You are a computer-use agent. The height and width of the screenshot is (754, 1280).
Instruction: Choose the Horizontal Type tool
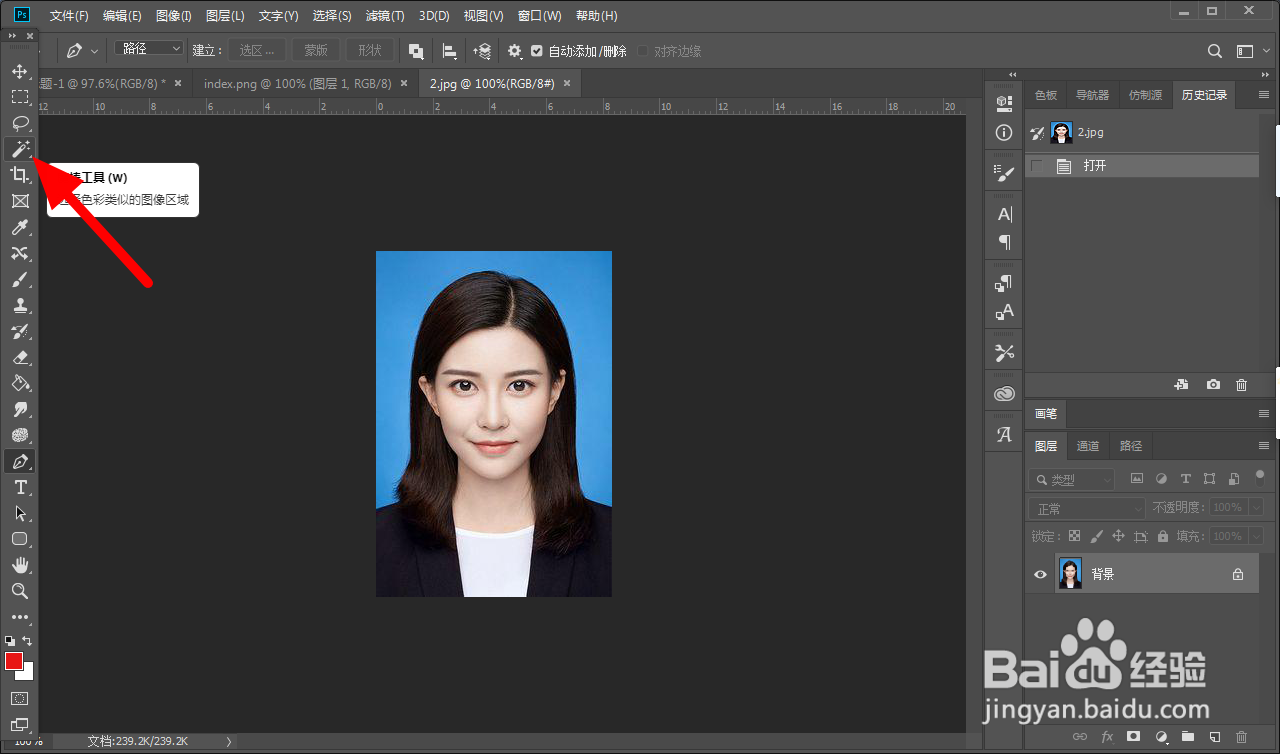click(x=19, y=487)
